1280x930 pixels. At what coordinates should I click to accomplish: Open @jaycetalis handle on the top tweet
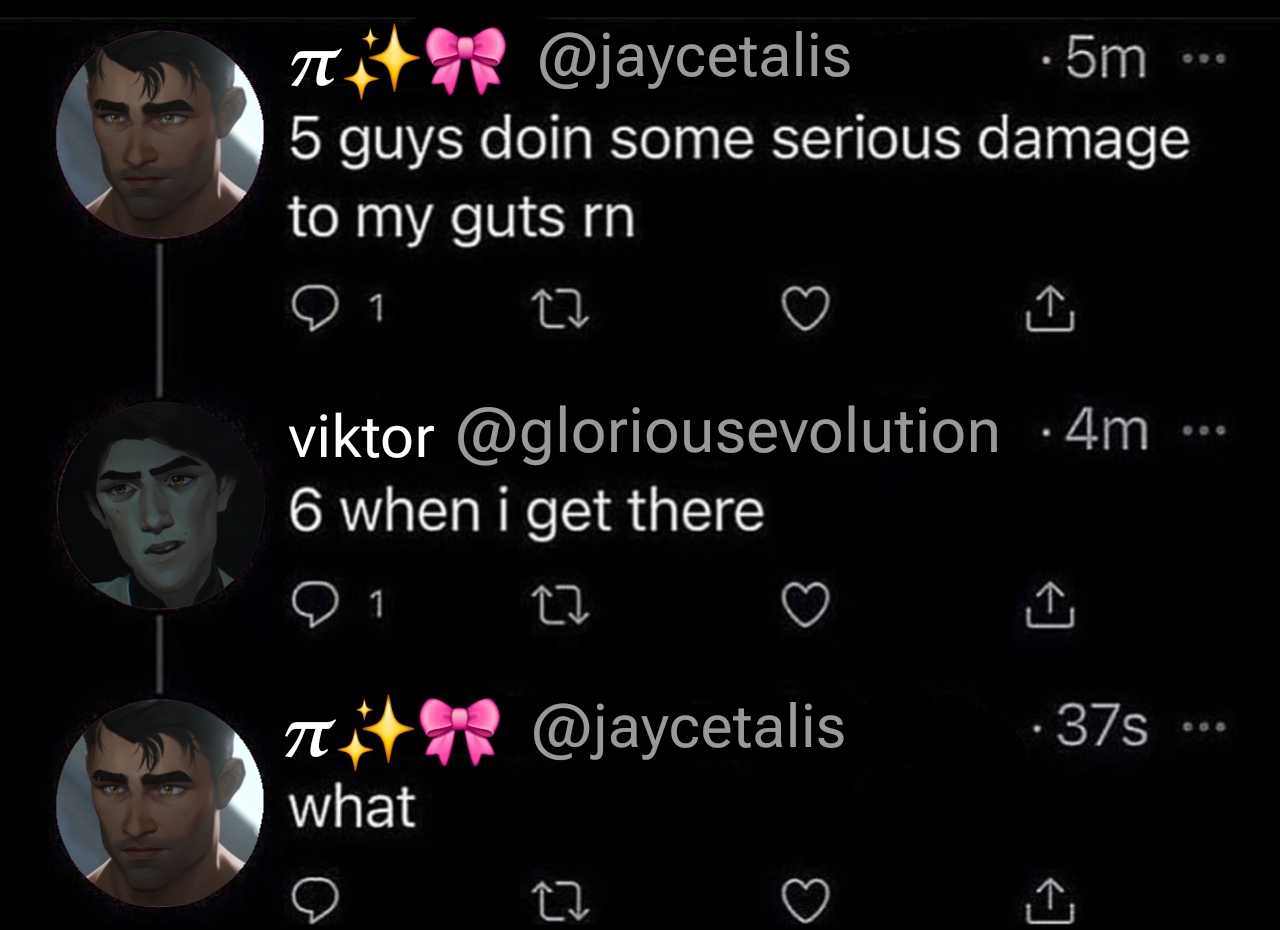pos(694,59)
